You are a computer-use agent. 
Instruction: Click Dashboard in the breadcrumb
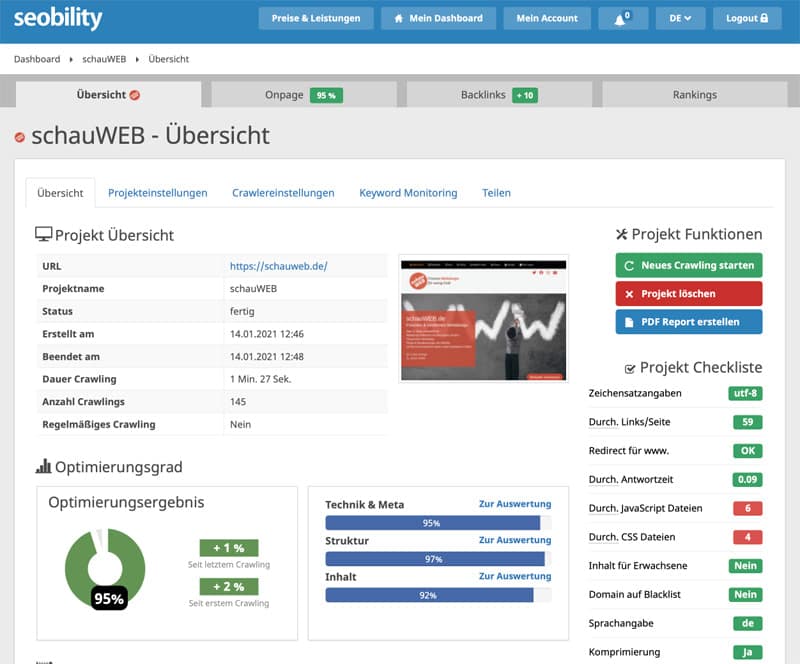(x=37, y=59)
